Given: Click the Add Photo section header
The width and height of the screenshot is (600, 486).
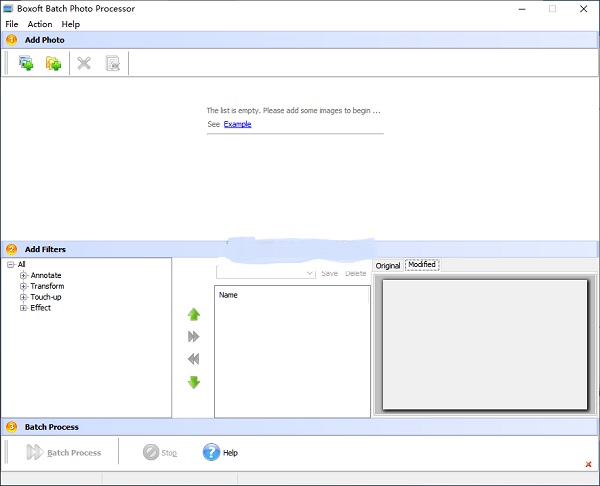Looking at the screenshot, I should [x=299, y=40].
